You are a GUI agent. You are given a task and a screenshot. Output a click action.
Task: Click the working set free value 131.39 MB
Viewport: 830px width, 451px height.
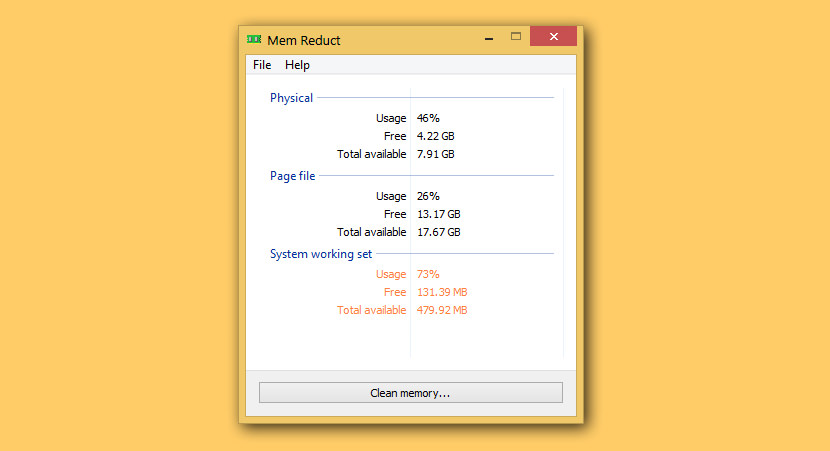pos(442,292)
